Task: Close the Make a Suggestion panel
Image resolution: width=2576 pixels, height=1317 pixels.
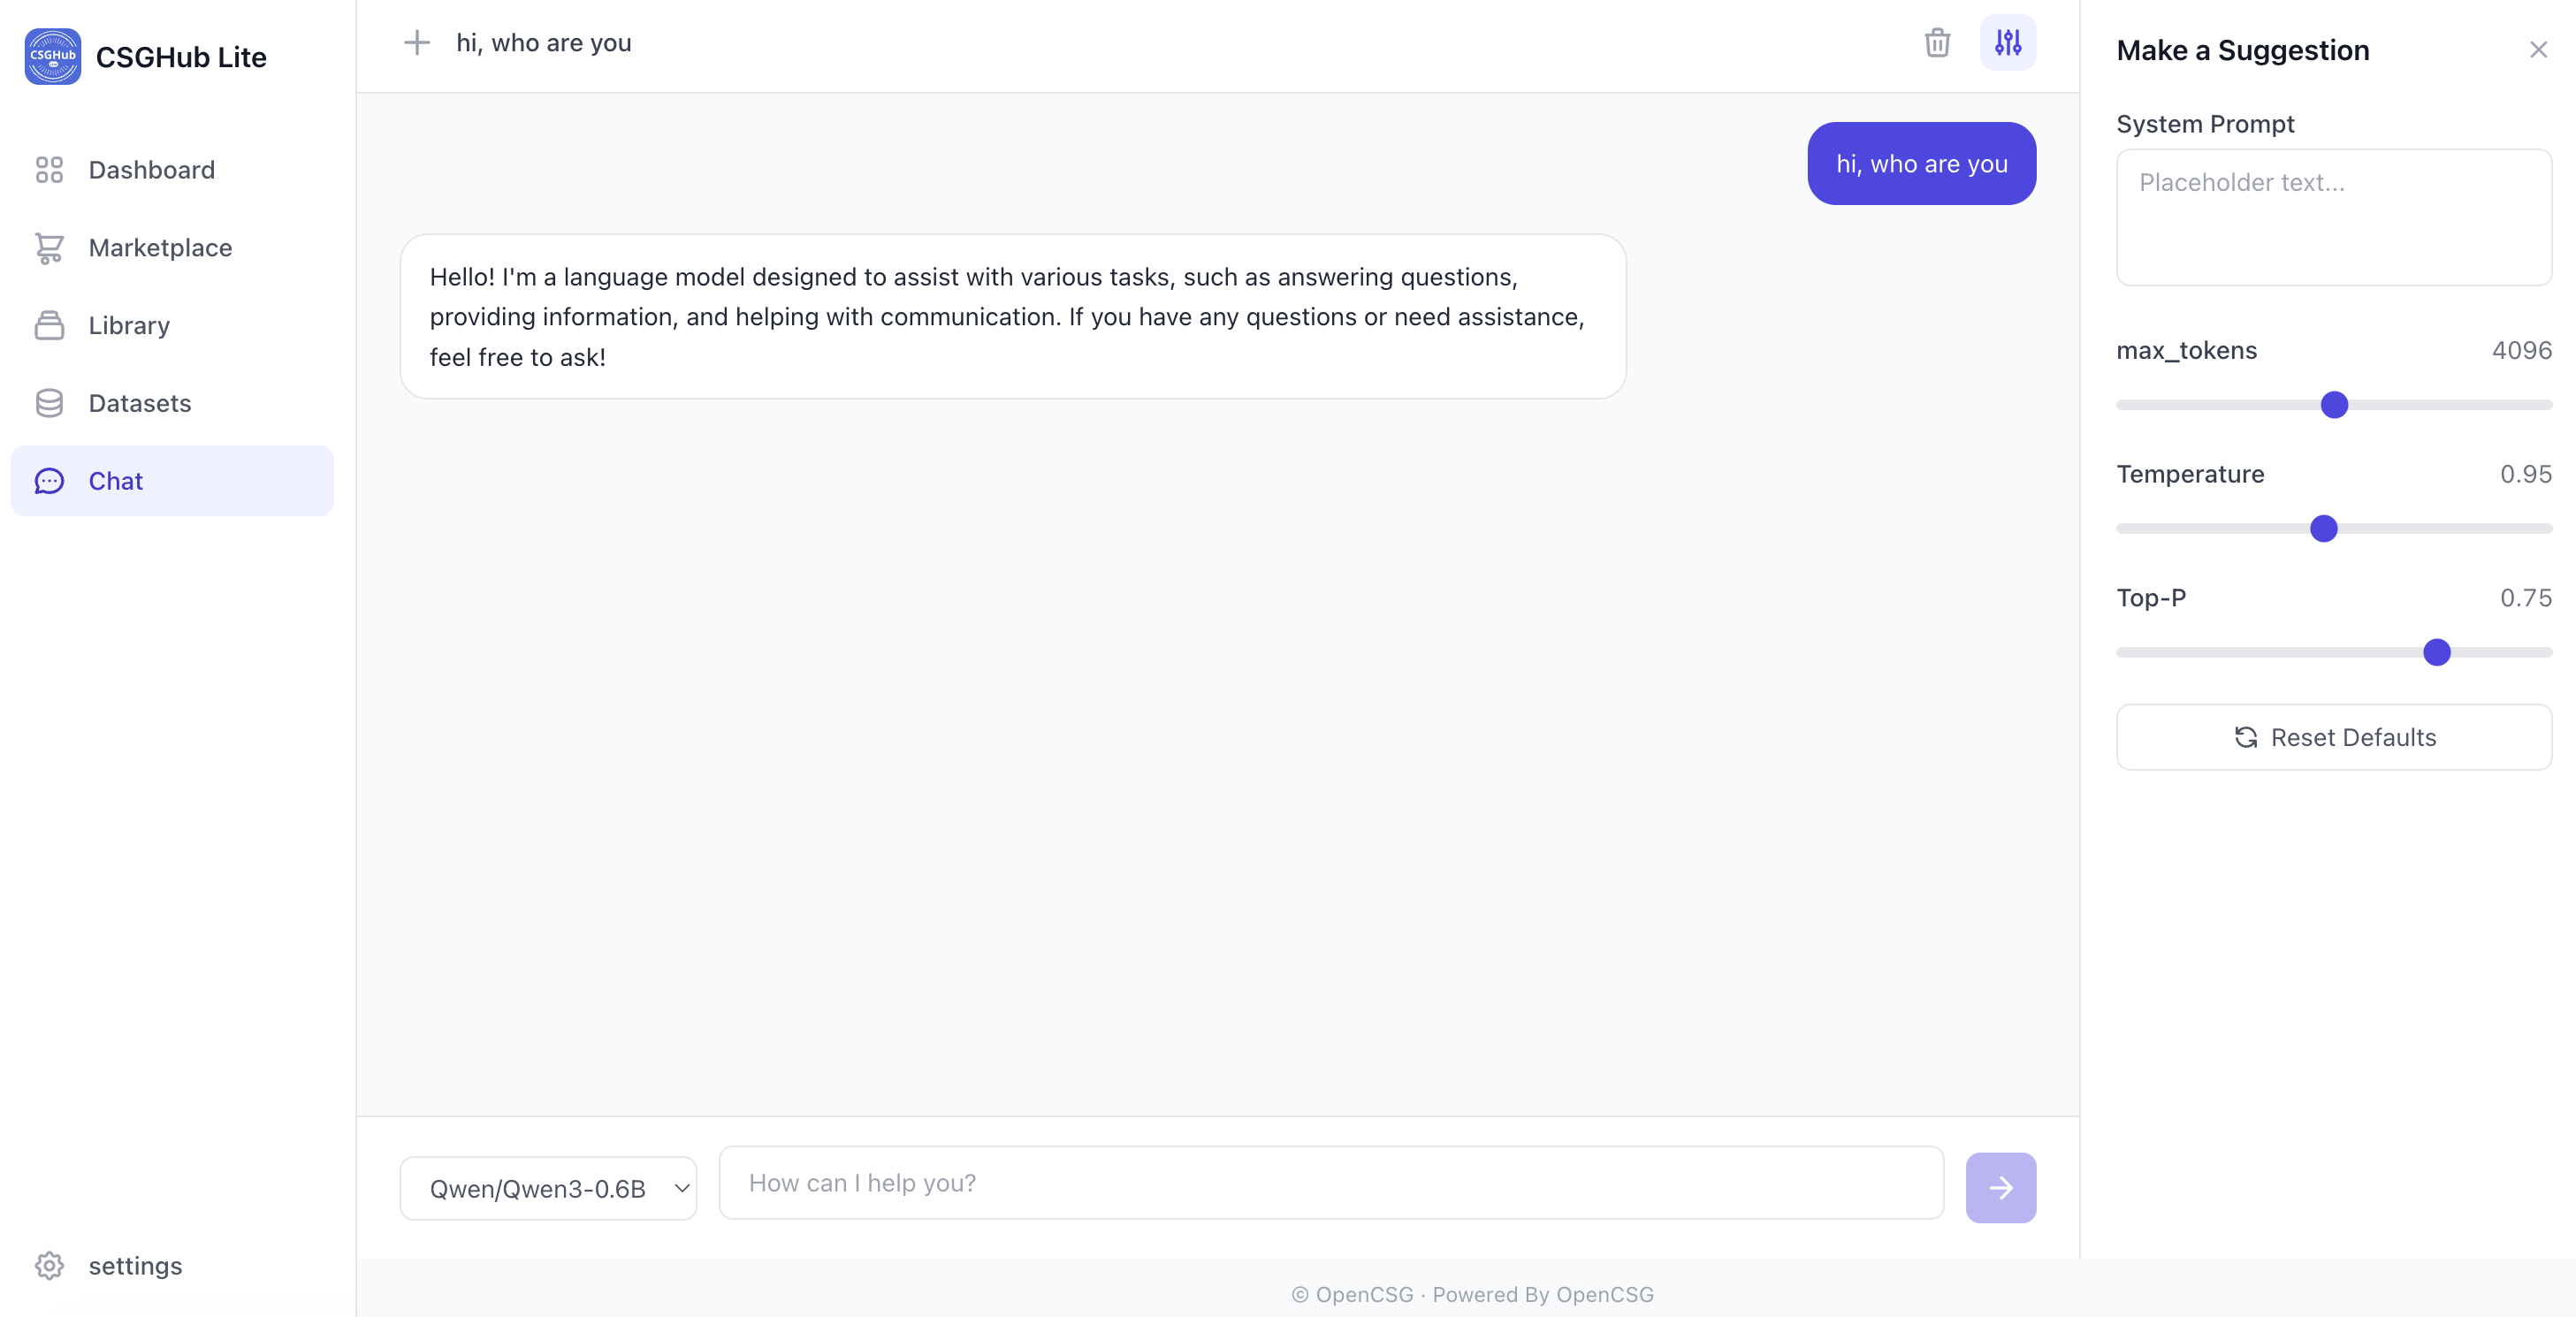Action: [2538, 50]
